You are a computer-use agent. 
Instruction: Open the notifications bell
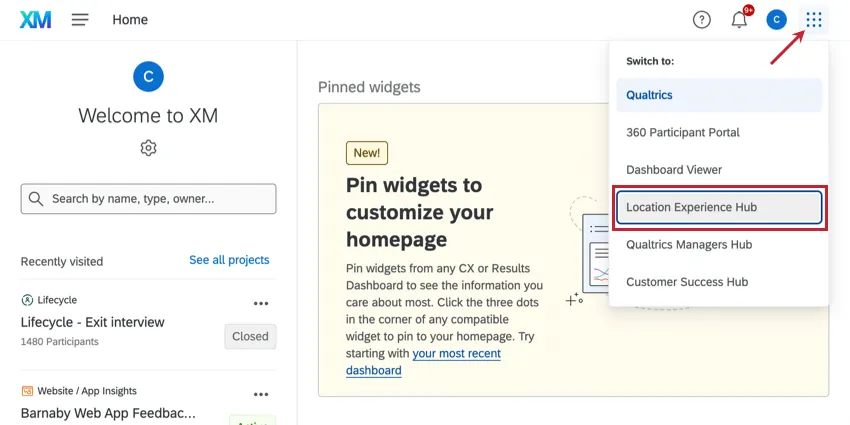coord(739,20)
